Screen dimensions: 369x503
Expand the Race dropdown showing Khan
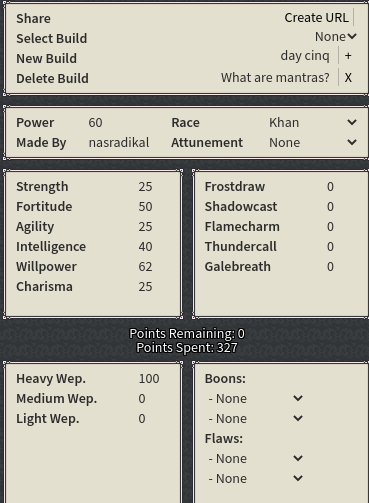tap(313, 123)
